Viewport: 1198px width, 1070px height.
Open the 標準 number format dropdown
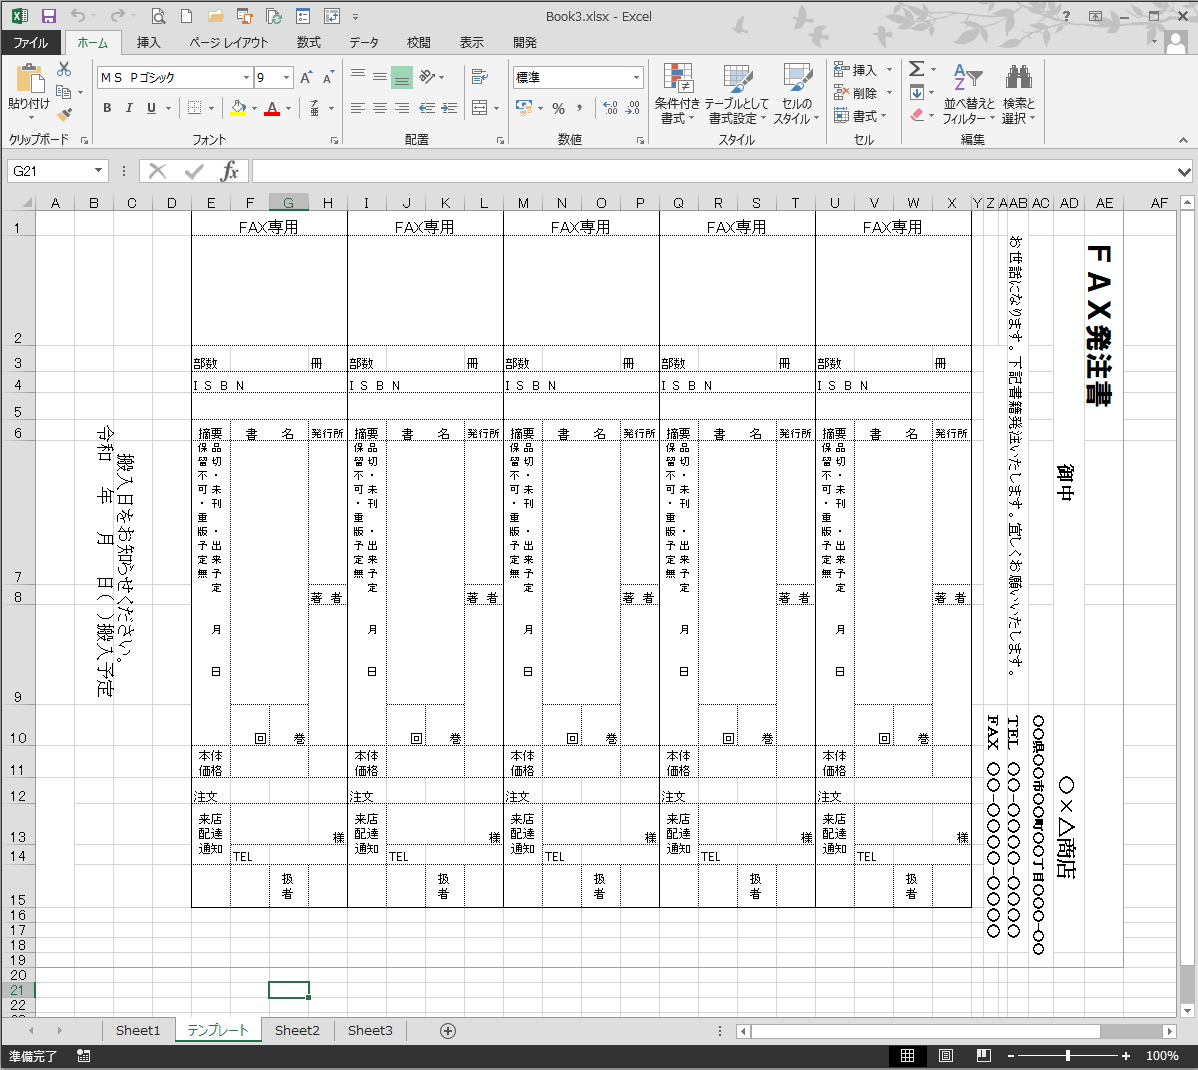tap(636, 77)
